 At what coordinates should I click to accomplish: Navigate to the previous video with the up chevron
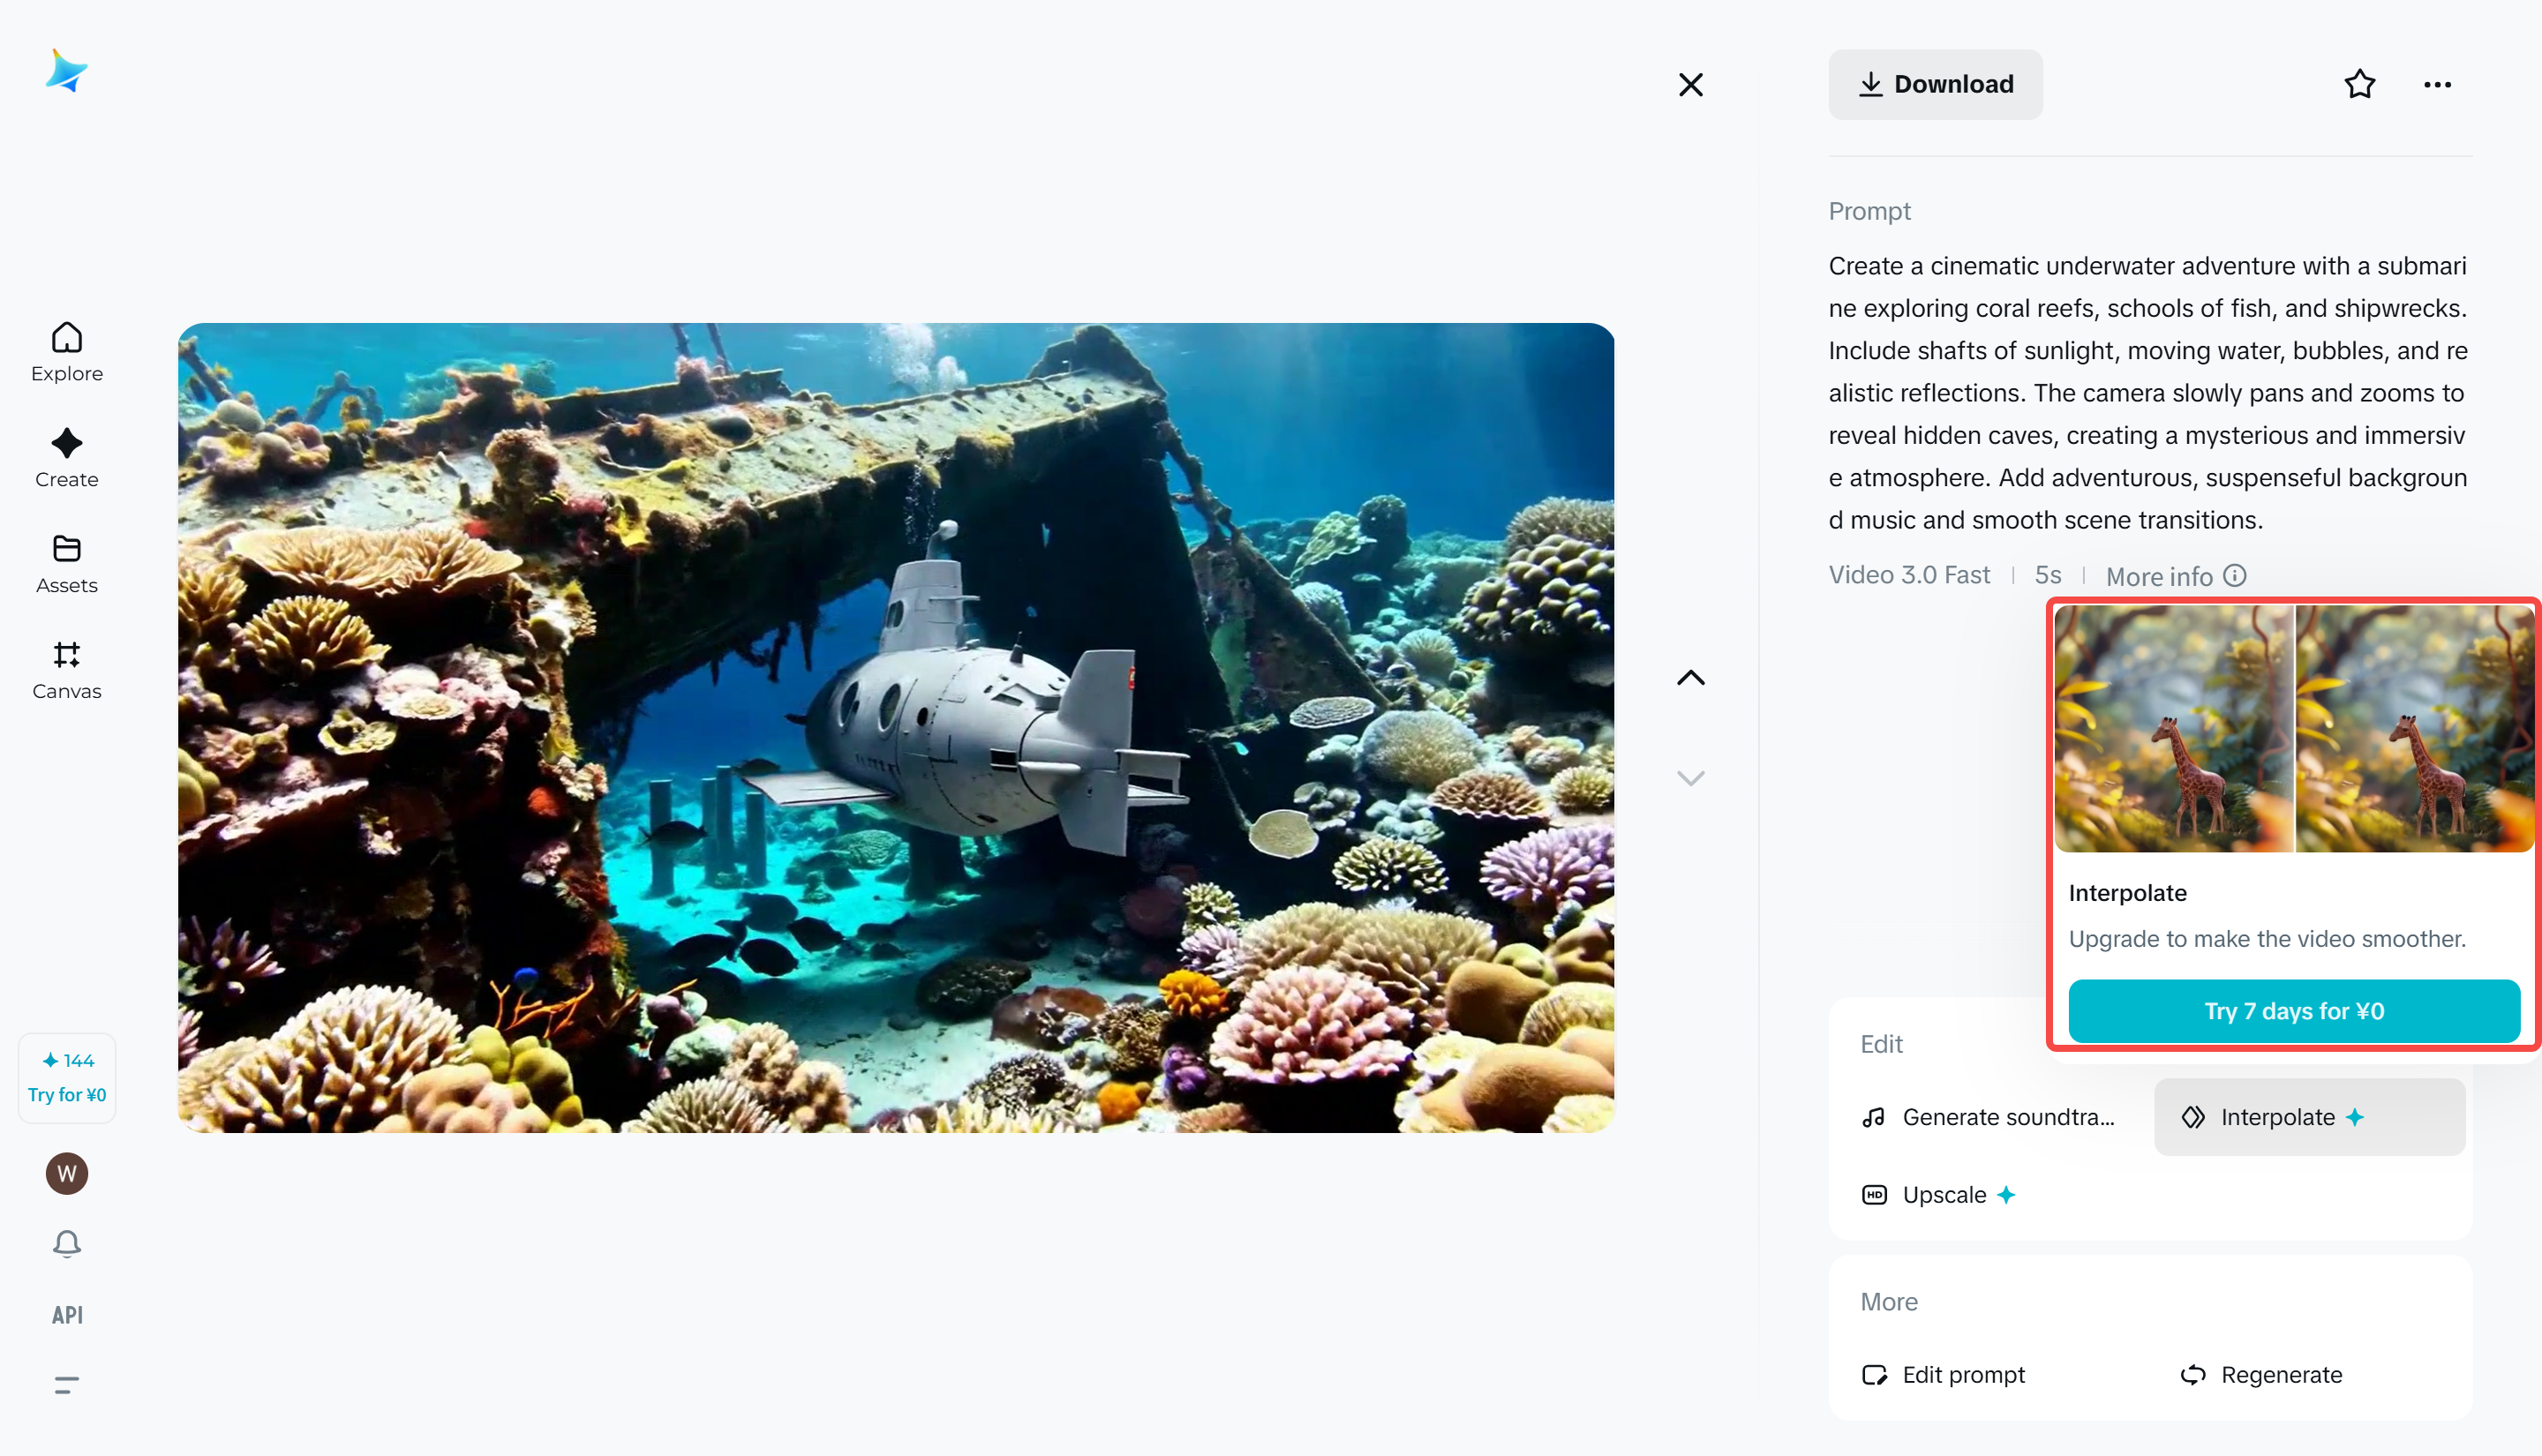(1690, 677)
